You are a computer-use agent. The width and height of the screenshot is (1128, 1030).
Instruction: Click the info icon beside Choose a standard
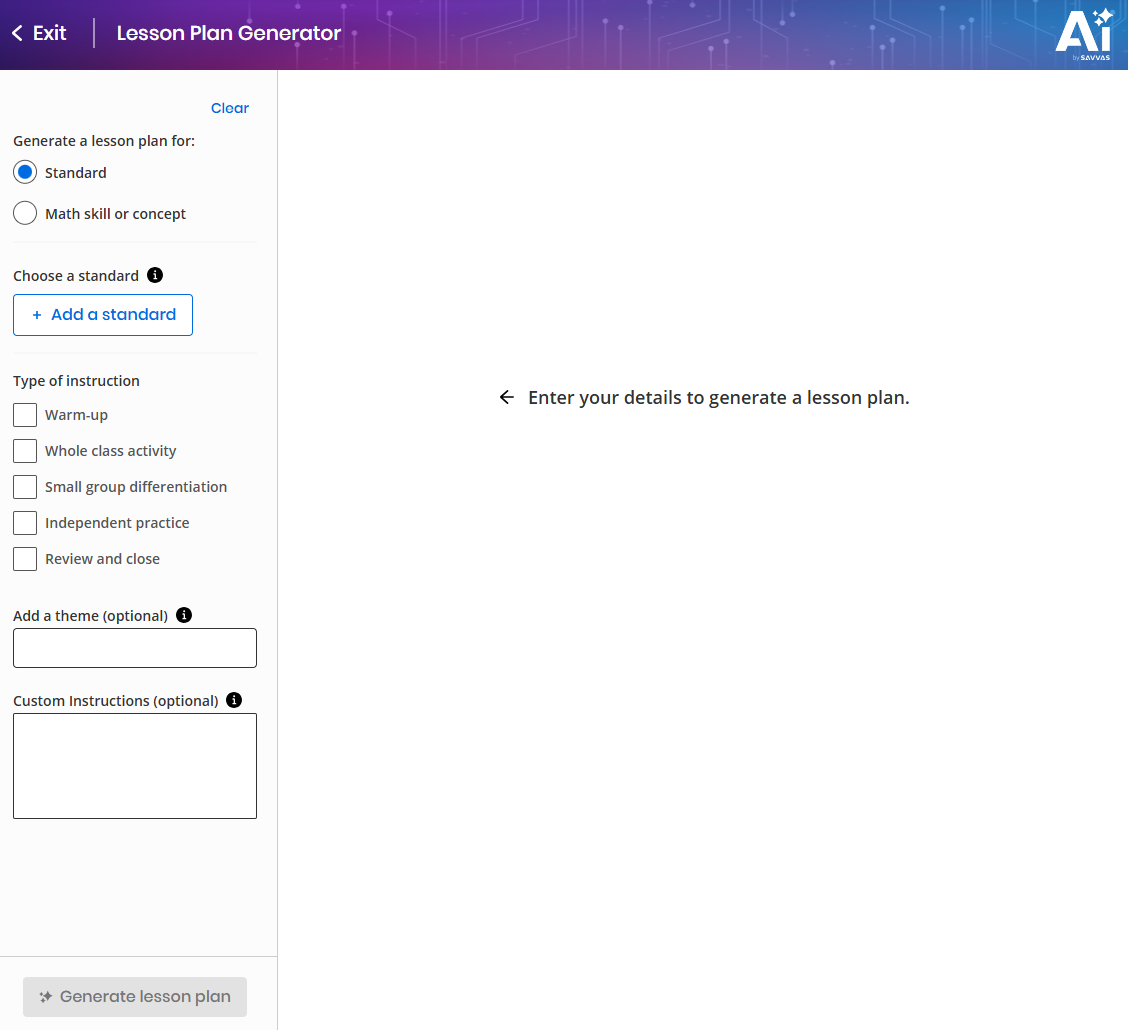(x=155, y=274)
